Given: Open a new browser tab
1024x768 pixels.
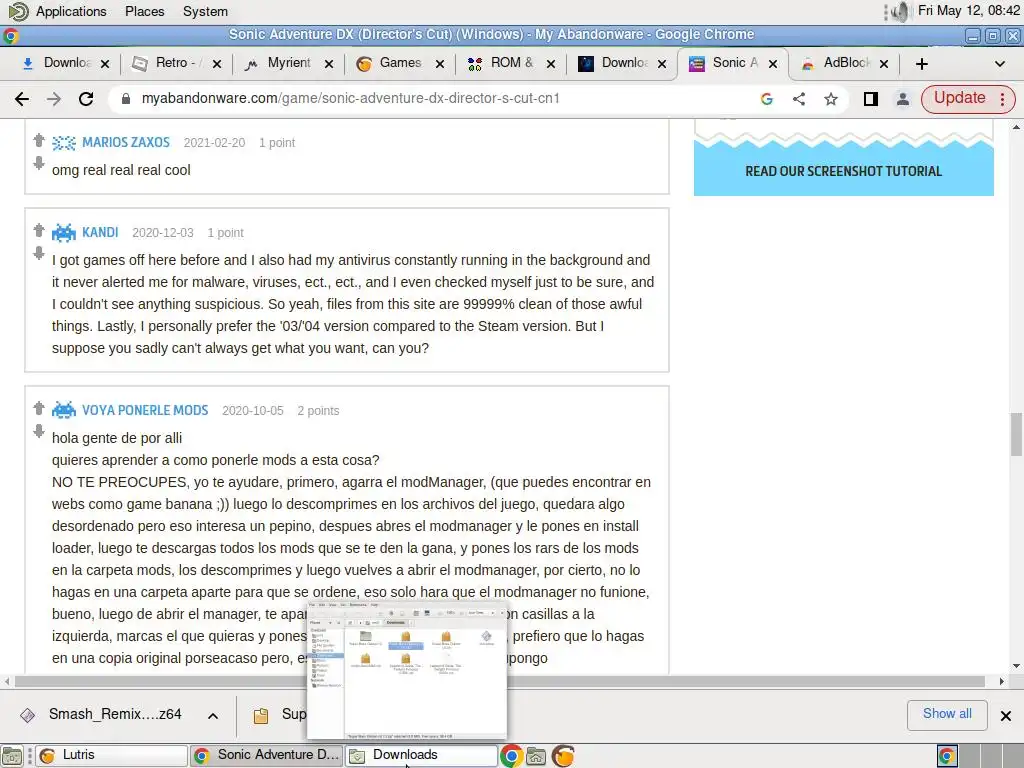Looking at the screenshot, I should [x=921, y=63].
